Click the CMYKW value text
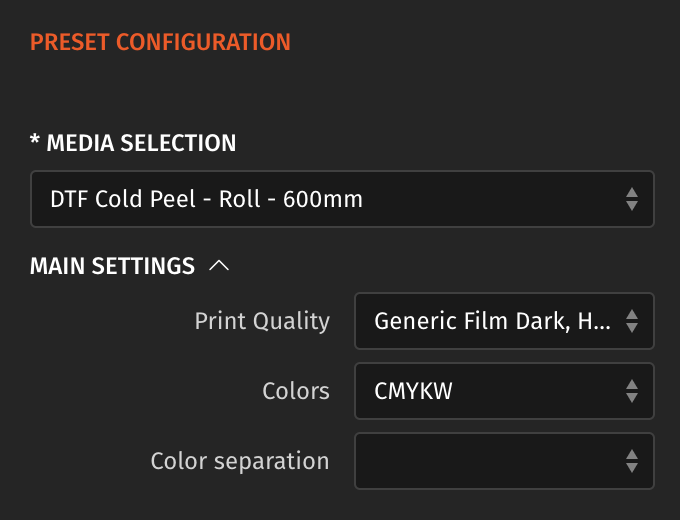680x520 pixels. tap(413, 391)
